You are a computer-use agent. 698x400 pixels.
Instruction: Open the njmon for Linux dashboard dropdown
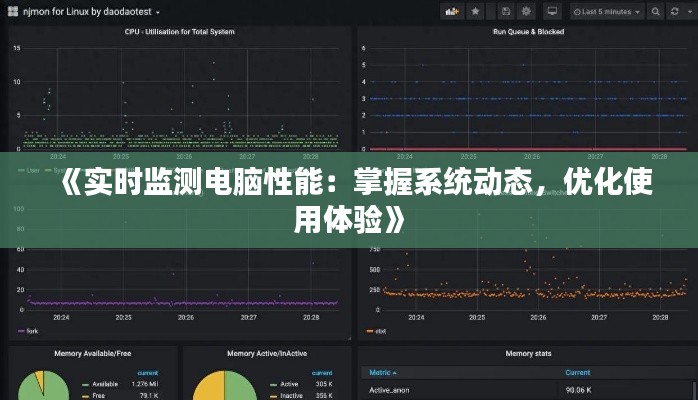[x=80, y=12]
